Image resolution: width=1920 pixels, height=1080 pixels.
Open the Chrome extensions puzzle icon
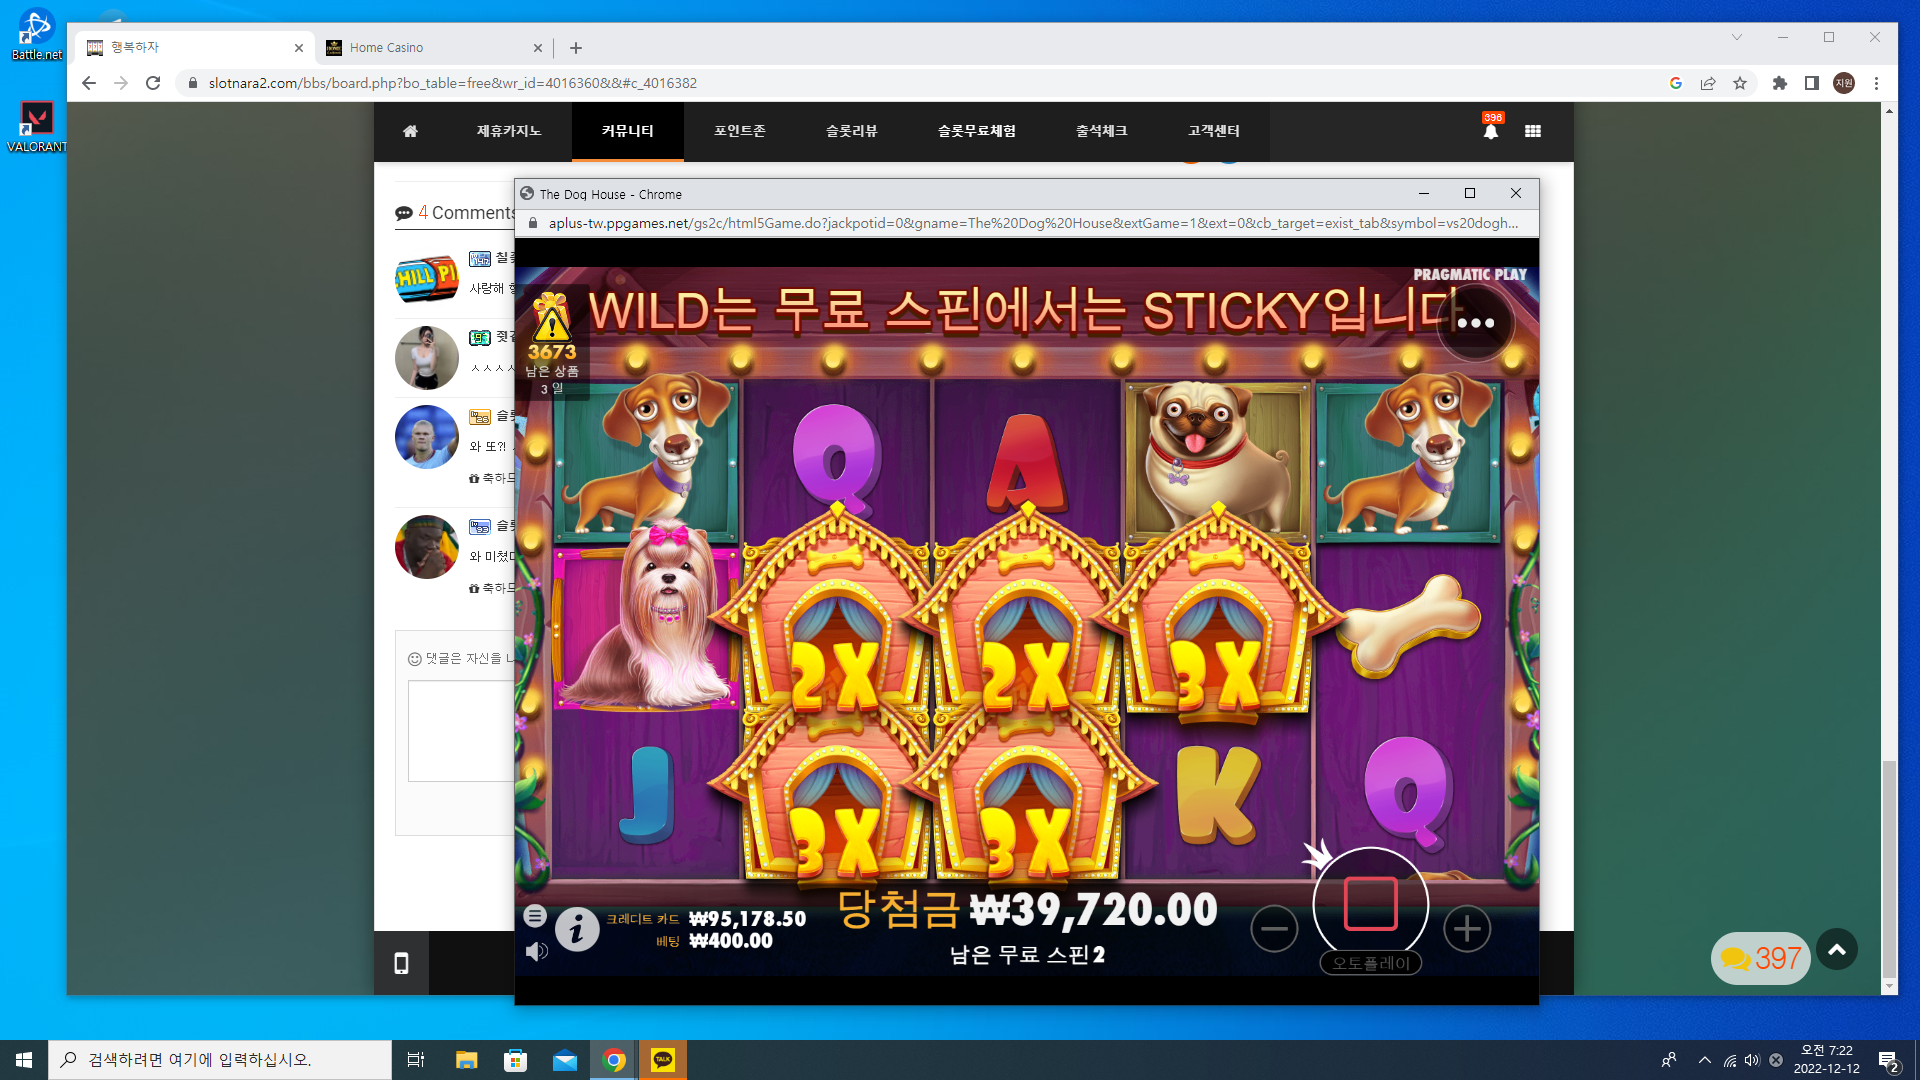[x=1780, y=83]
